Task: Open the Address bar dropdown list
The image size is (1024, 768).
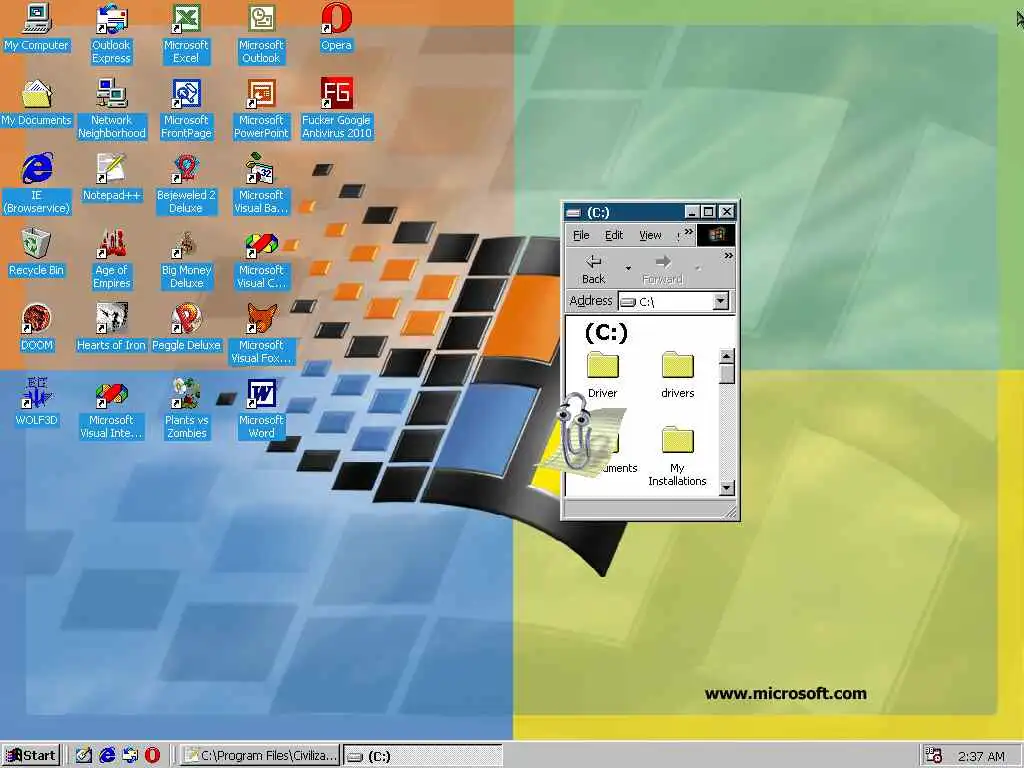Action: coord(720,301)
